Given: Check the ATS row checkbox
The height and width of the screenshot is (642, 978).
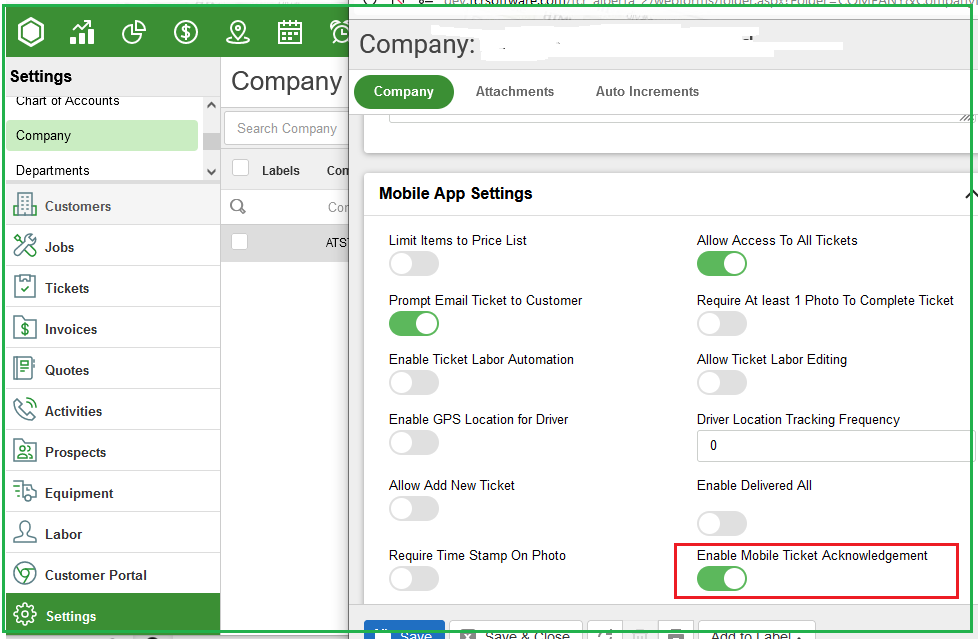Looking at the screenshot, I should (x=240, y=241).
